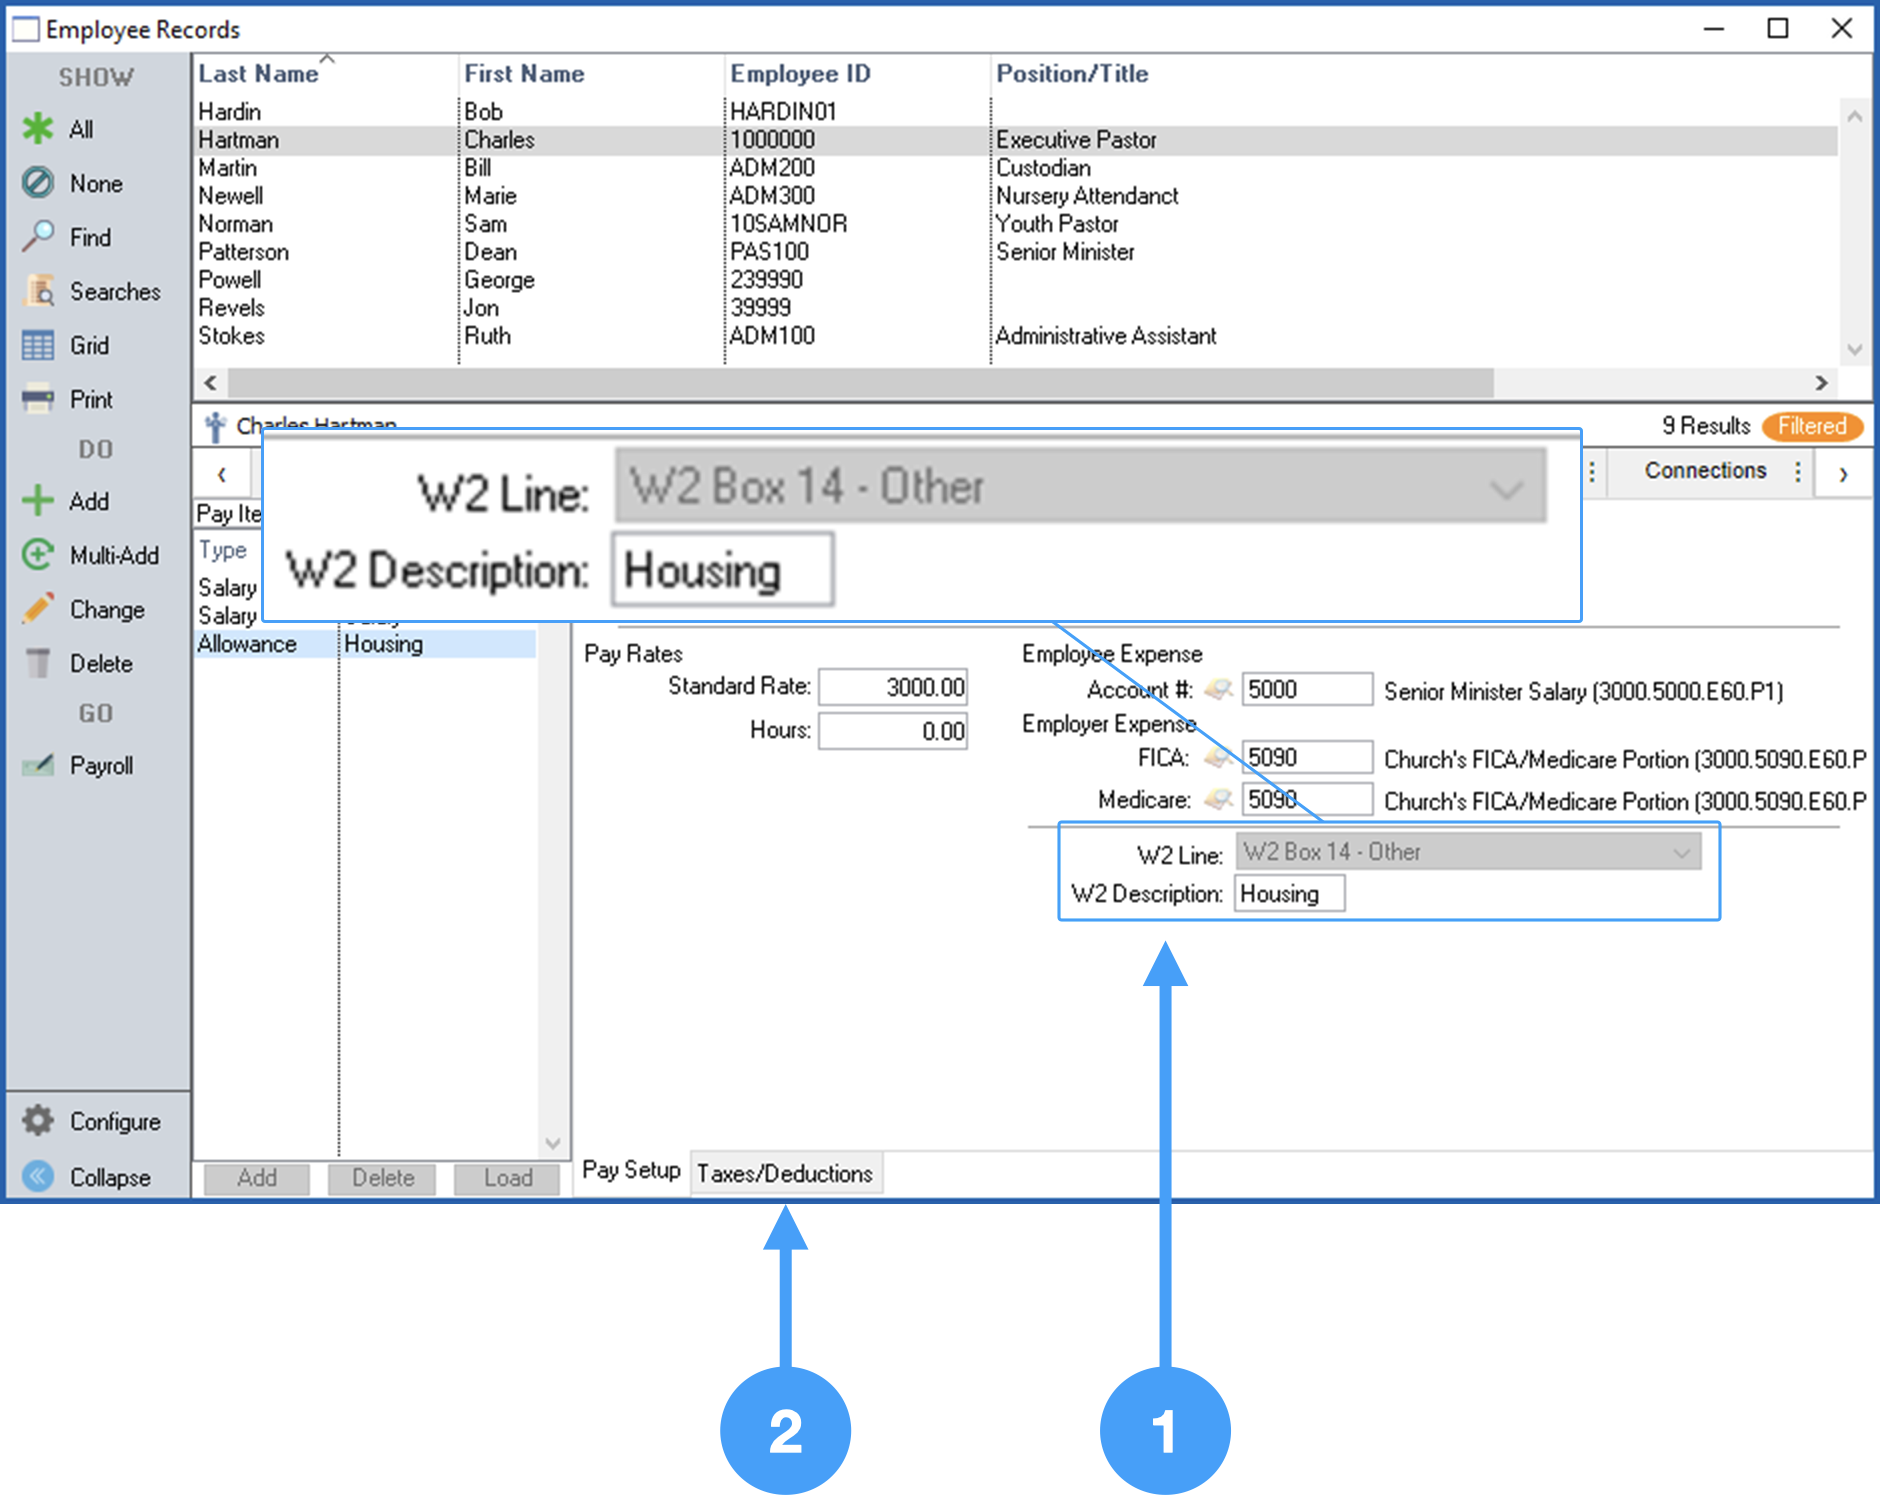The height and width of the screenshot is (1495, 1880).
Task: Open Configure gear in sidebar
Action: 38,1121
